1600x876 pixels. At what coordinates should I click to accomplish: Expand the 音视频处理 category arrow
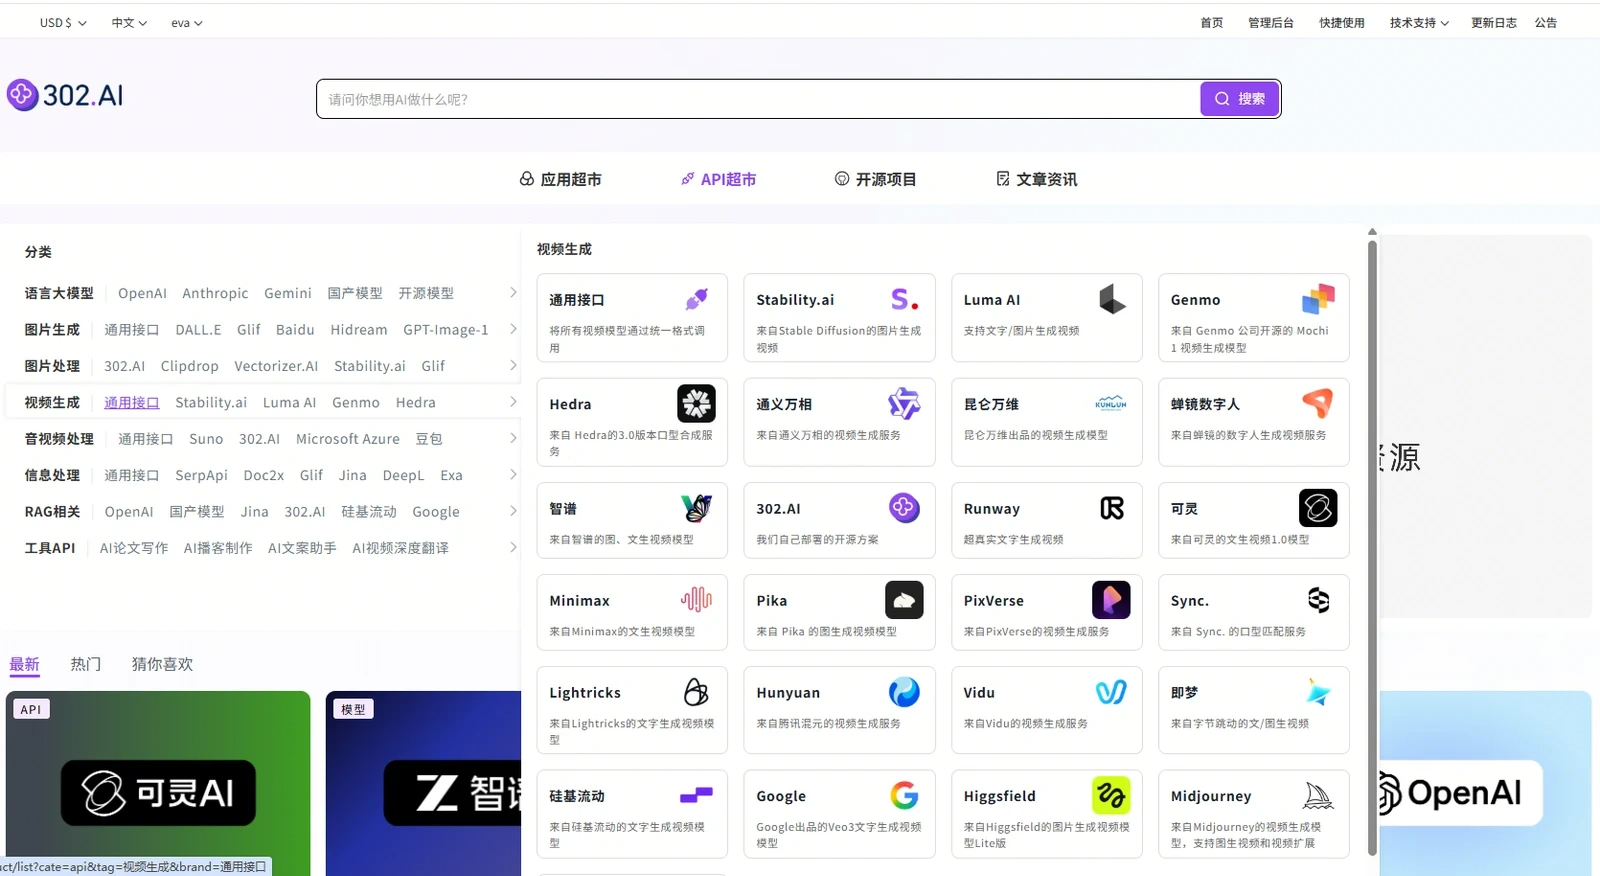coord(513,439)
